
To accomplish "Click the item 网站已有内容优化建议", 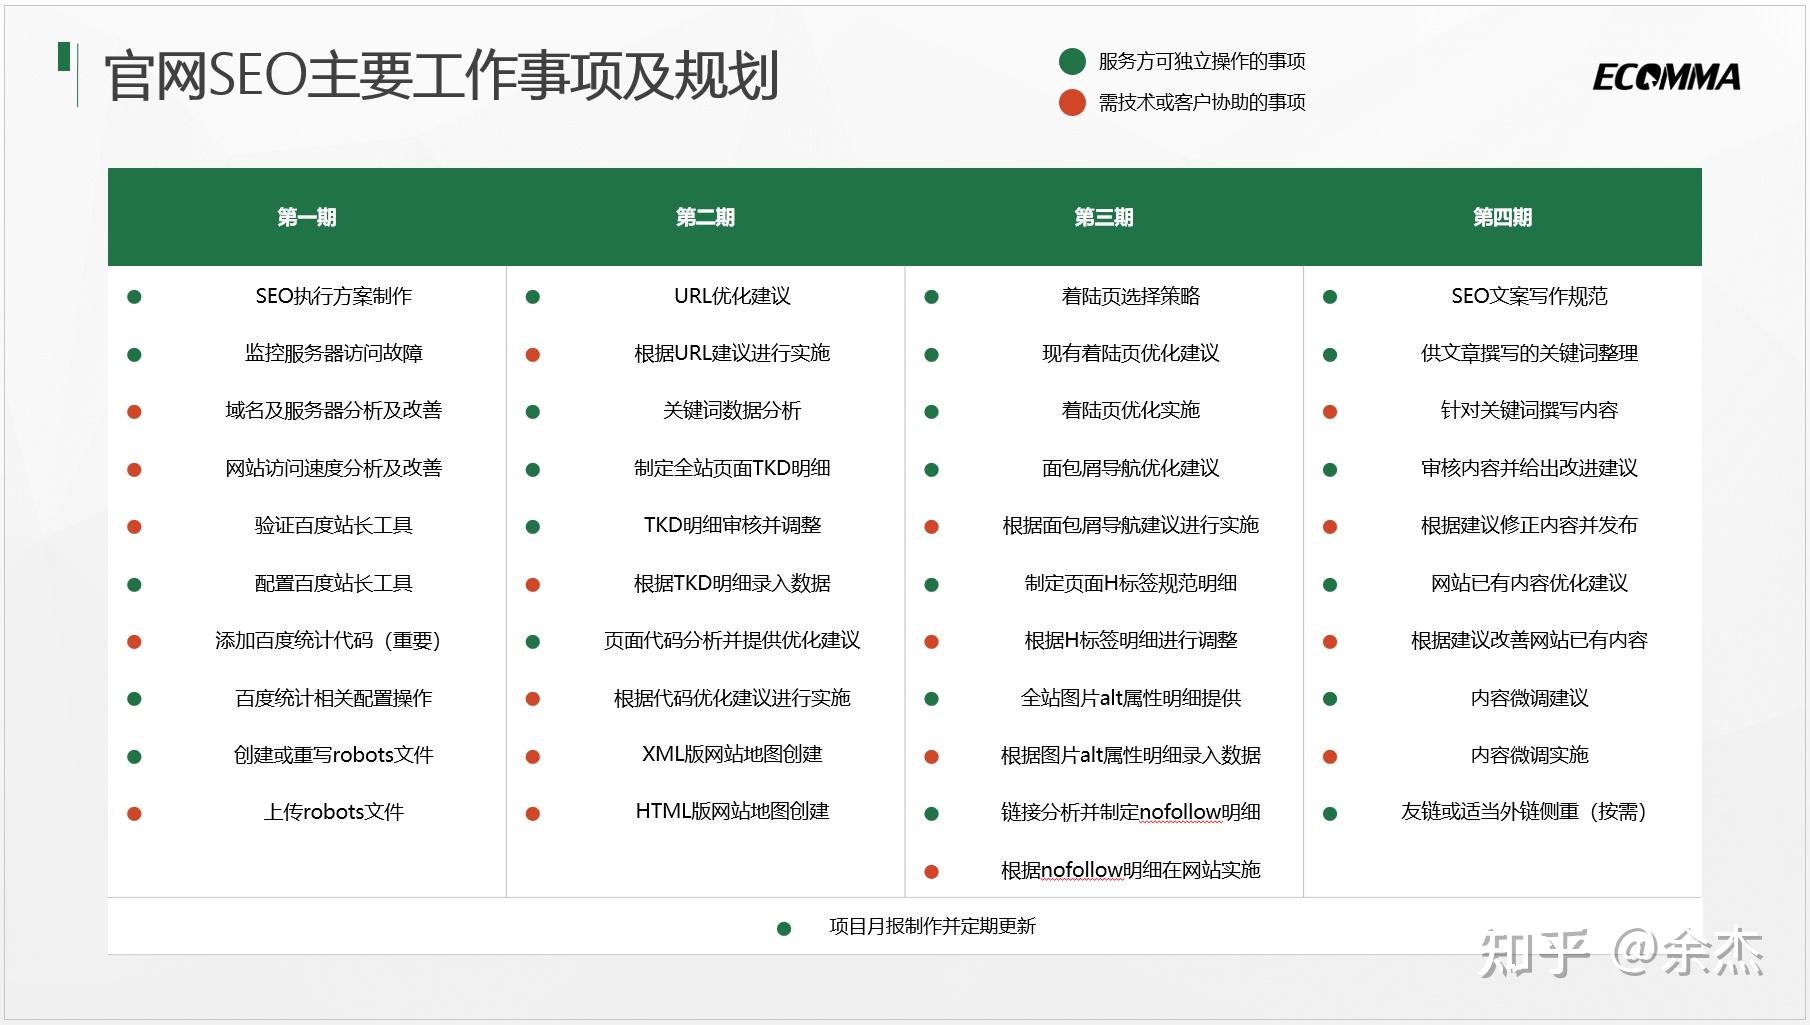I will coord(1530,583).
